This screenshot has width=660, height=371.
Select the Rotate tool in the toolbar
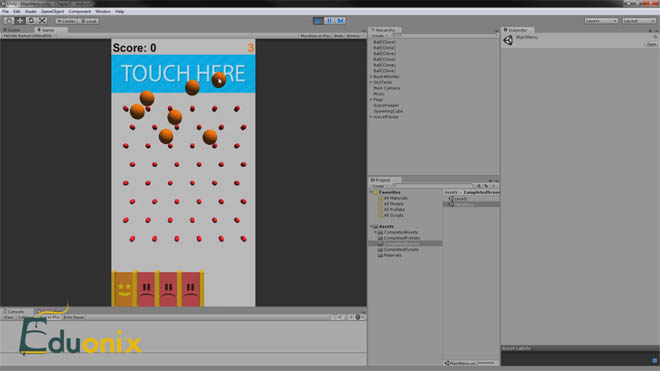pyautogui.click(x=31, y=21)
